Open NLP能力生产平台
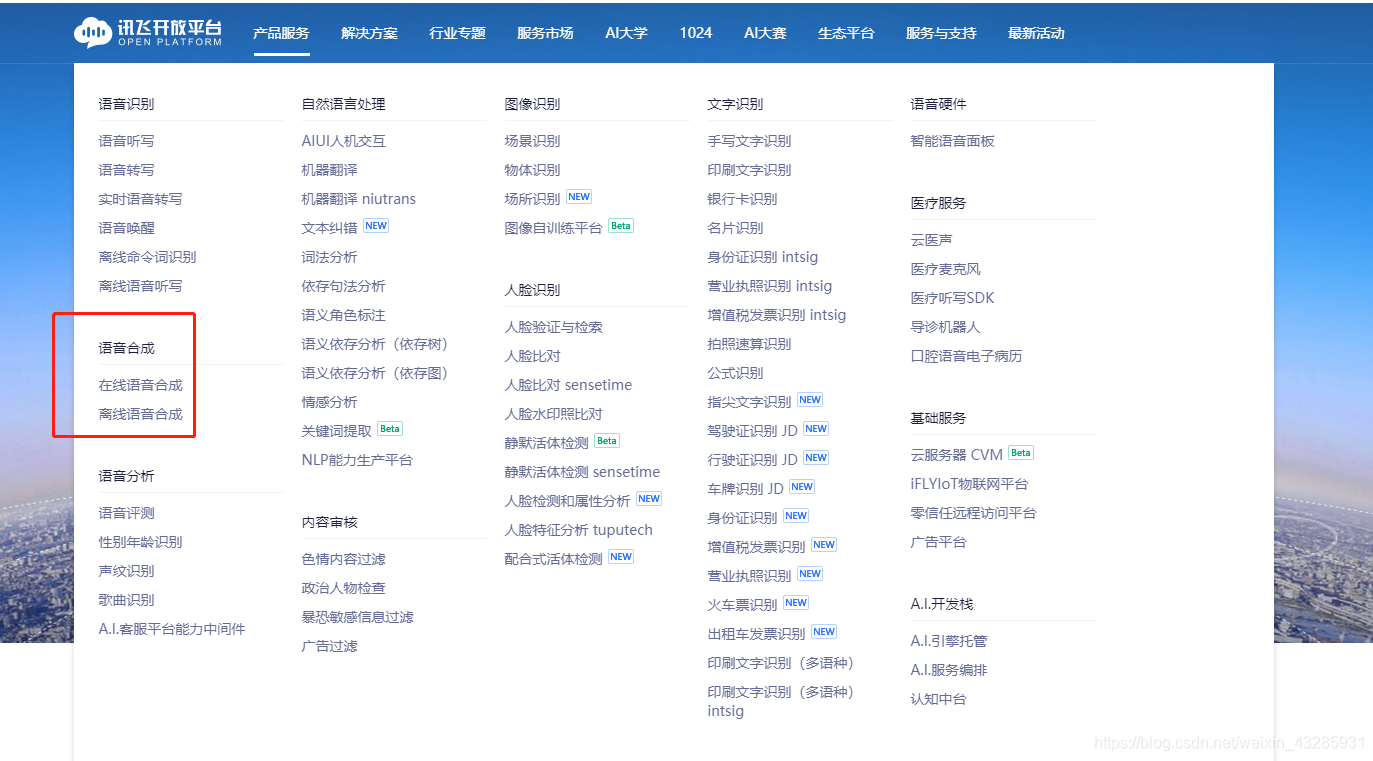Viewport: 1373px width, 761px height. [357, 460]
